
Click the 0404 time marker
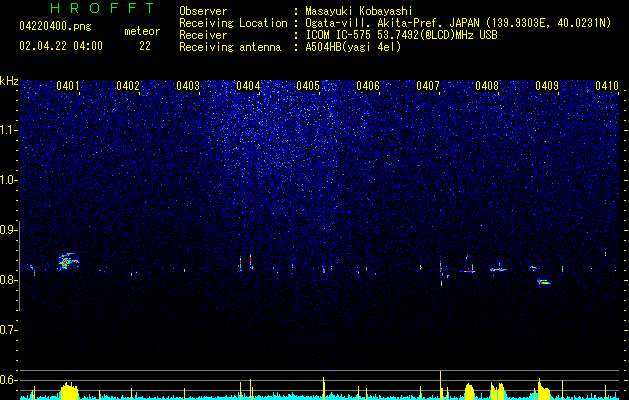tap(248, 86)
